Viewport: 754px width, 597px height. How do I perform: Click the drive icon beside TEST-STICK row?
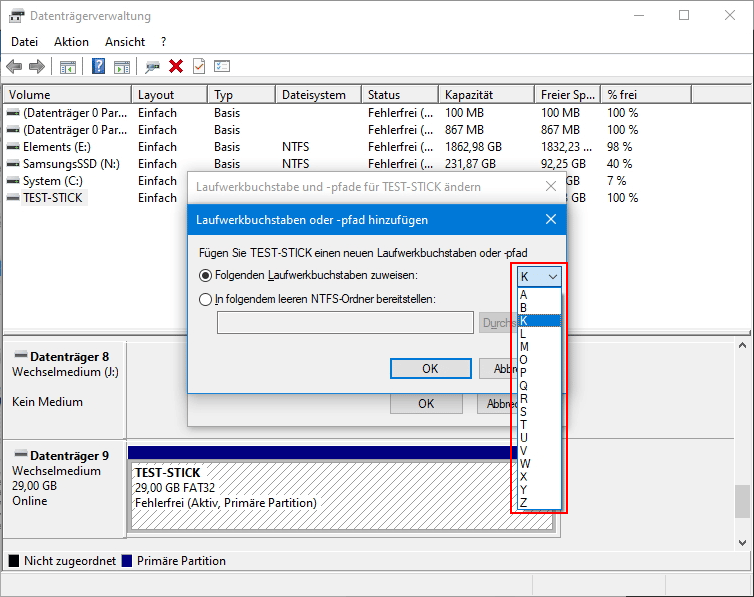coord(13,198)
